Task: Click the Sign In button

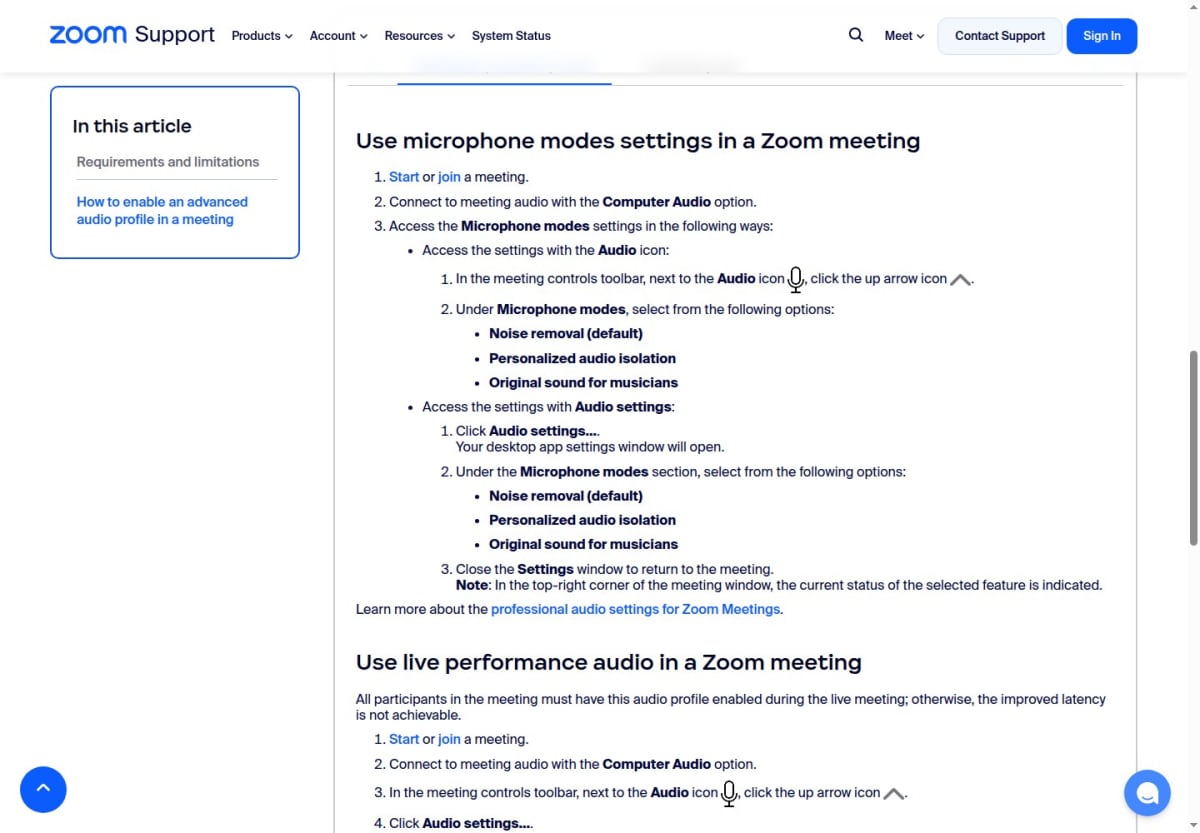Action: click(1102, 36)
